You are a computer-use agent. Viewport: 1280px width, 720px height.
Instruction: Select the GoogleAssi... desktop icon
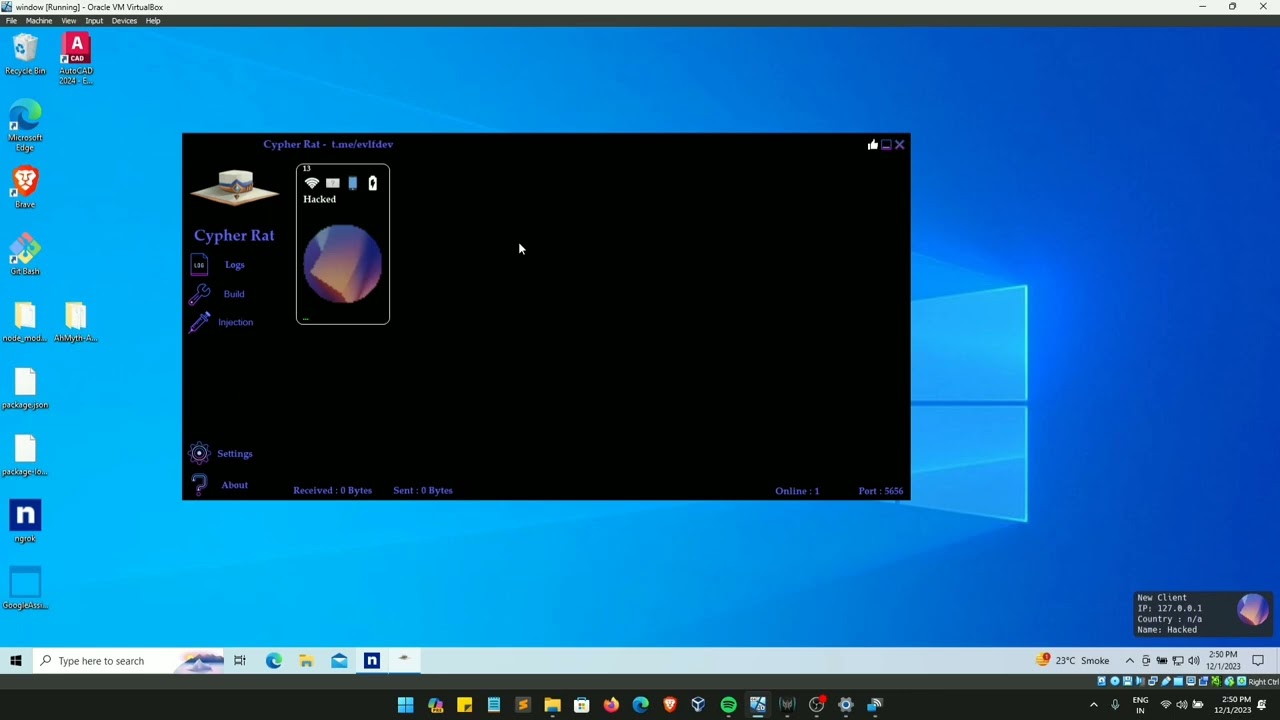pyautogui.click(x=25, y=589)
